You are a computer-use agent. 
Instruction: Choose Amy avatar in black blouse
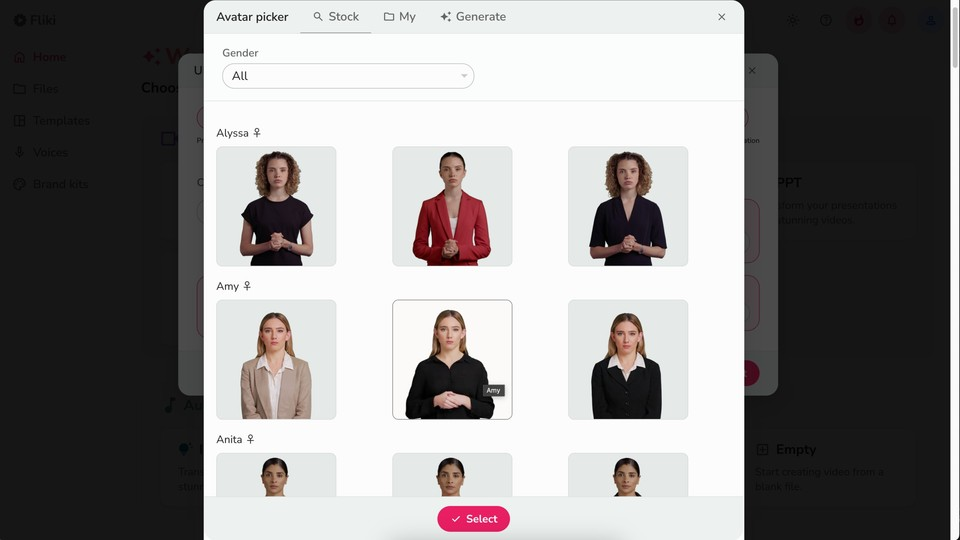[x=452, y=359]
